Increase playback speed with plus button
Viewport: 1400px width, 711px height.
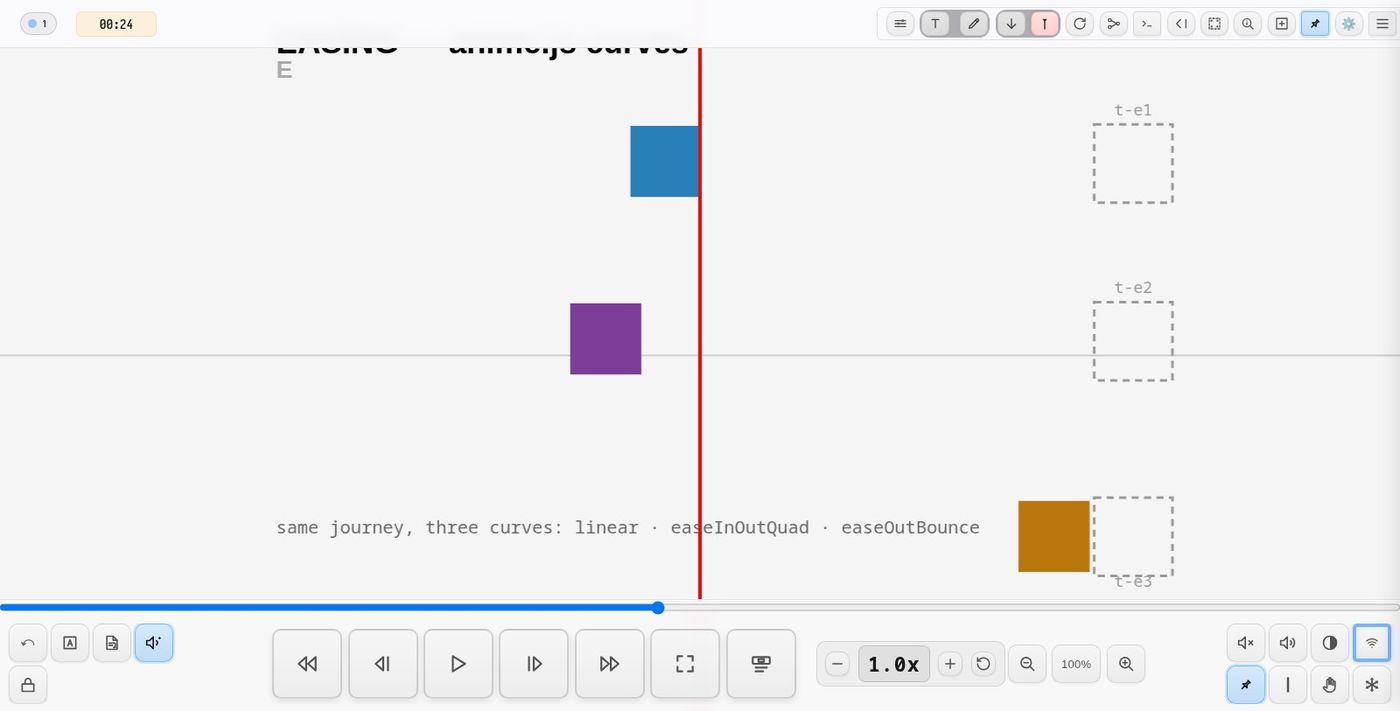950,664
